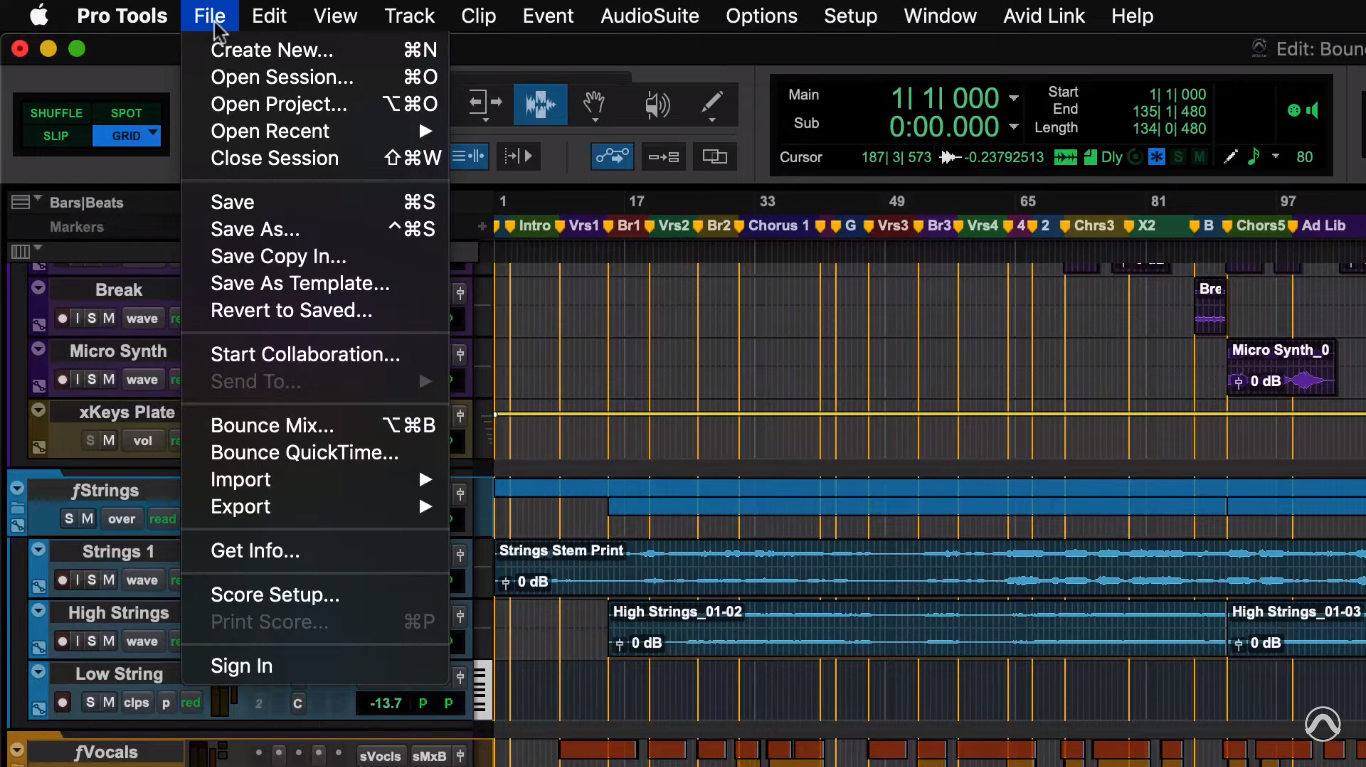Select the Grabber hand tool
Viewport: 1366px width, 767px height.
click(593, 103)
